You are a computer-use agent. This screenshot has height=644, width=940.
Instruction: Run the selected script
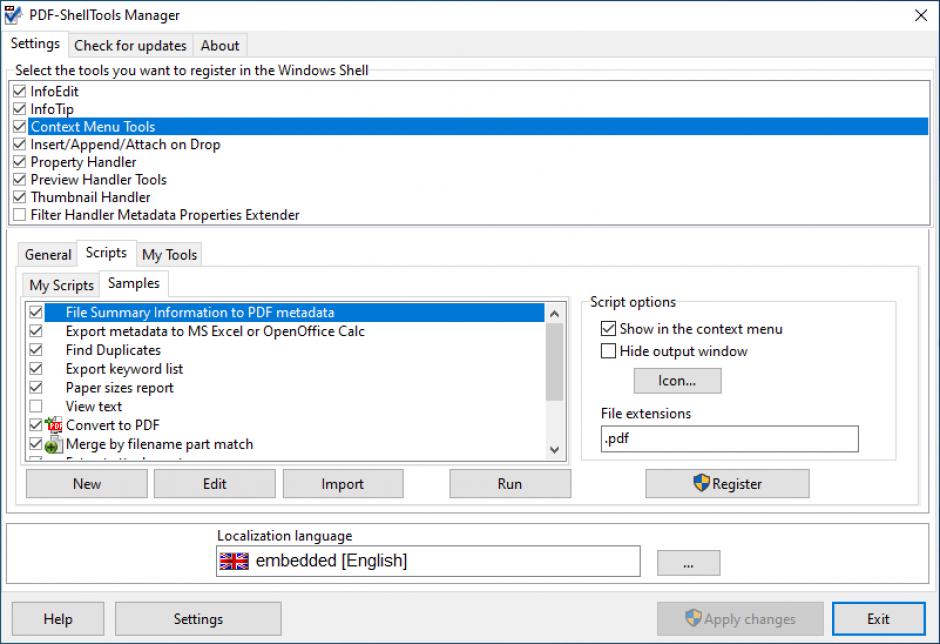click(510, 484)
